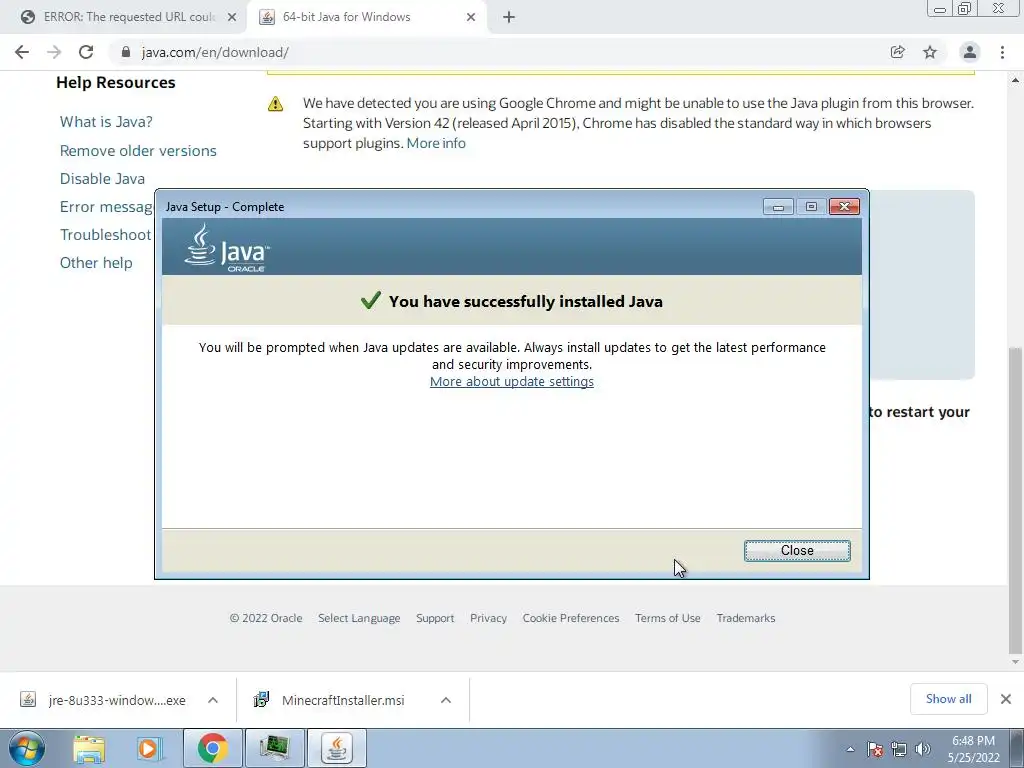Open a new browser tab
The width and height of the screenshot is (1024, 768).
click(509, 17)
